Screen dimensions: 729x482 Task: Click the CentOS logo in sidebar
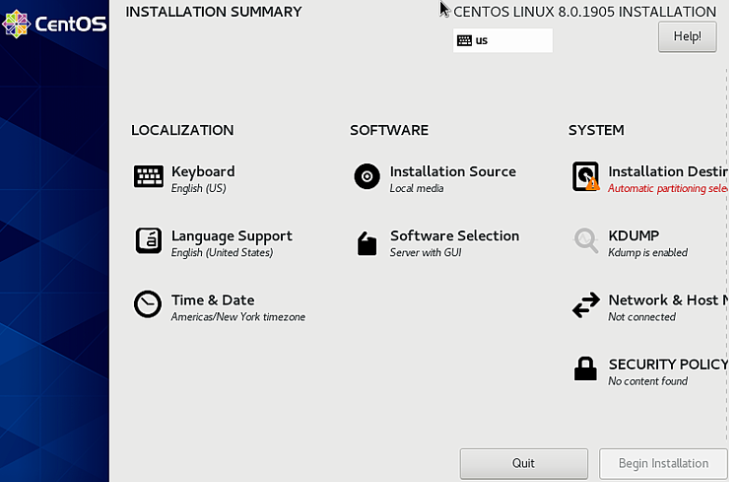[54, 24]
